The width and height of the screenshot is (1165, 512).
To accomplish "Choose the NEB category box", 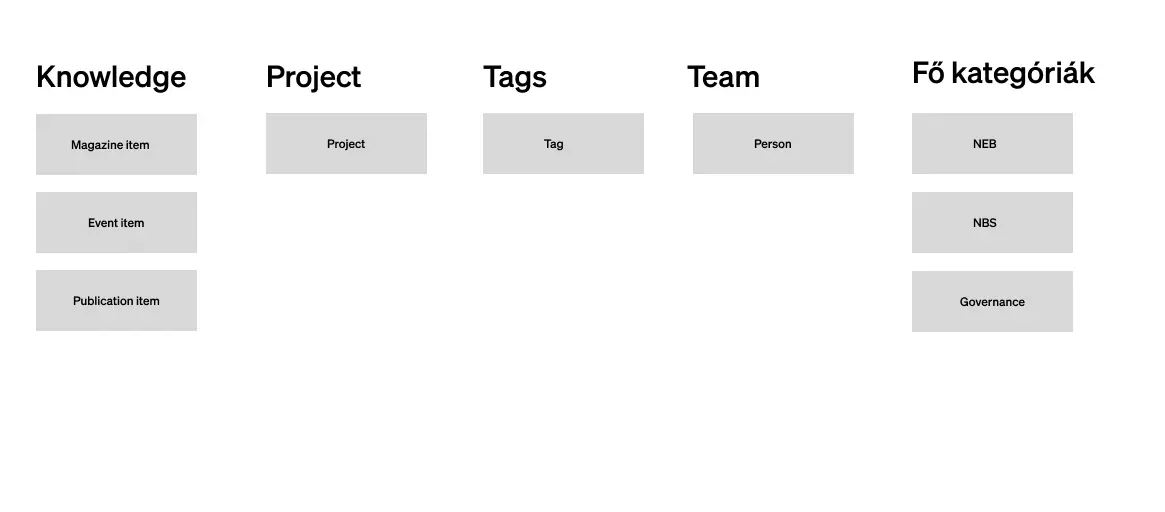I will (x=992, y=143).
